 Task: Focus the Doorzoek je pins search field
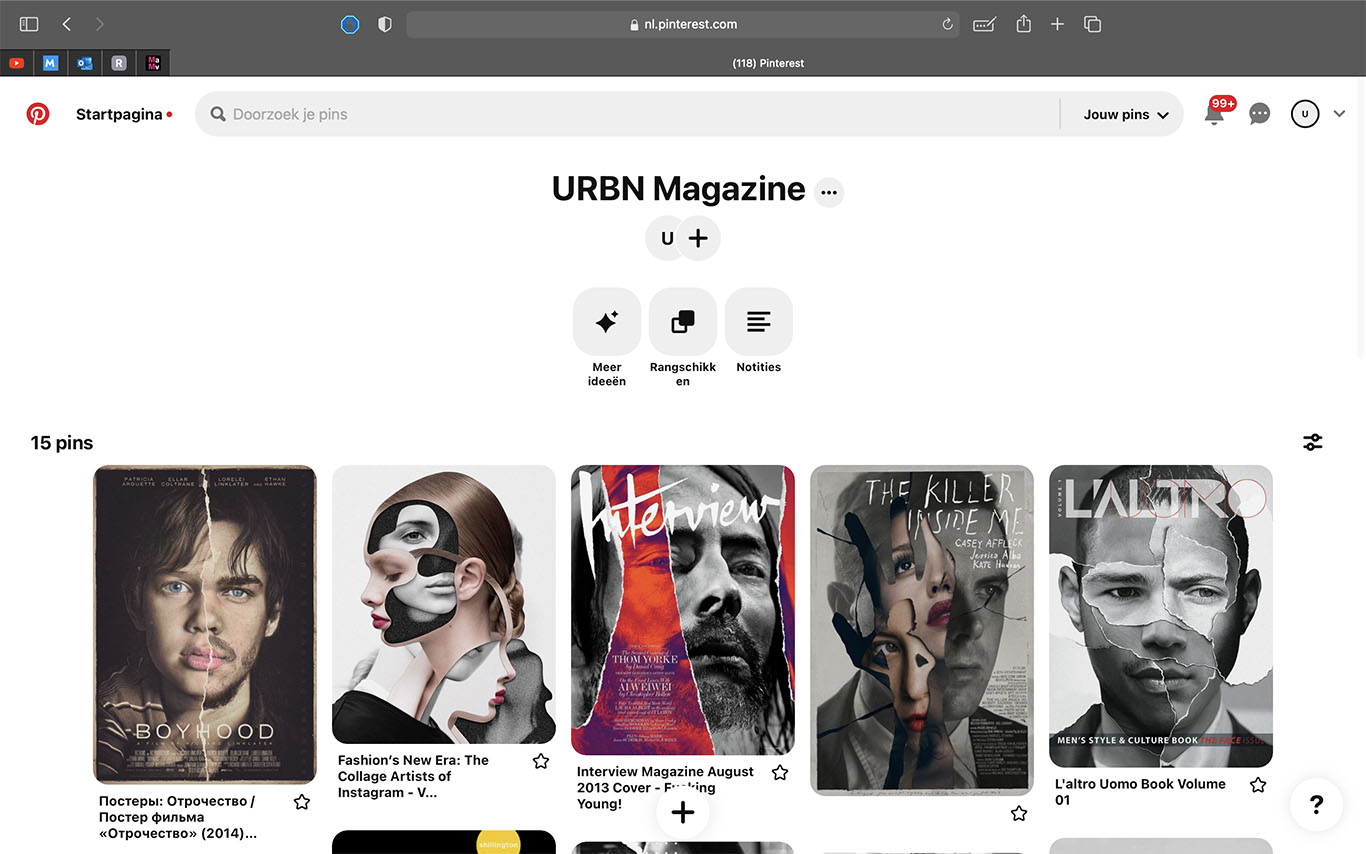630,114
